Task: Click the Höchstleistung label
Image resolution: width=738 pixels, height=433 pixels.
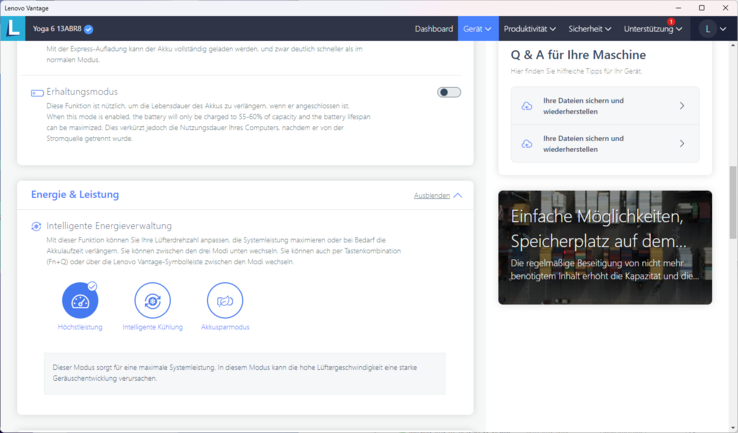Action: 80,327
